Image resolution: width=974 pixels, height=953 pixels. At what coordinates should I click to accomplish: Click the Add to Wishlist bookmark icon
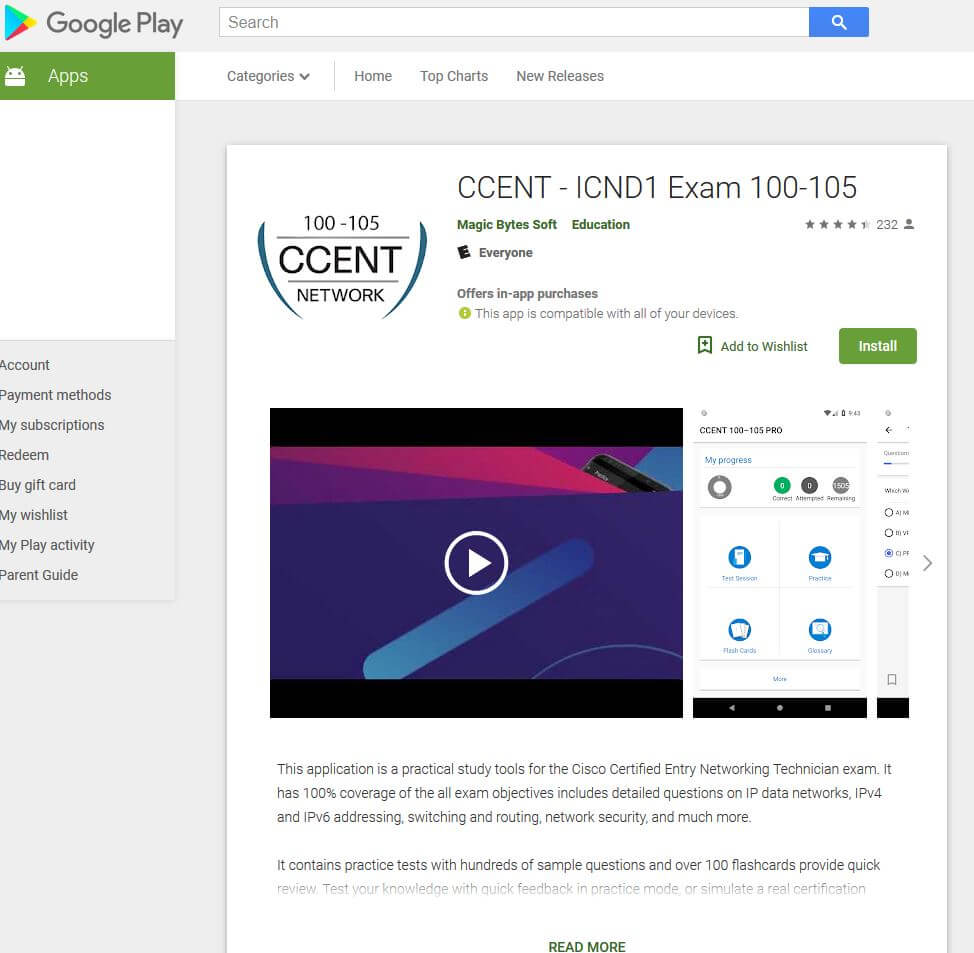point(705,345)
